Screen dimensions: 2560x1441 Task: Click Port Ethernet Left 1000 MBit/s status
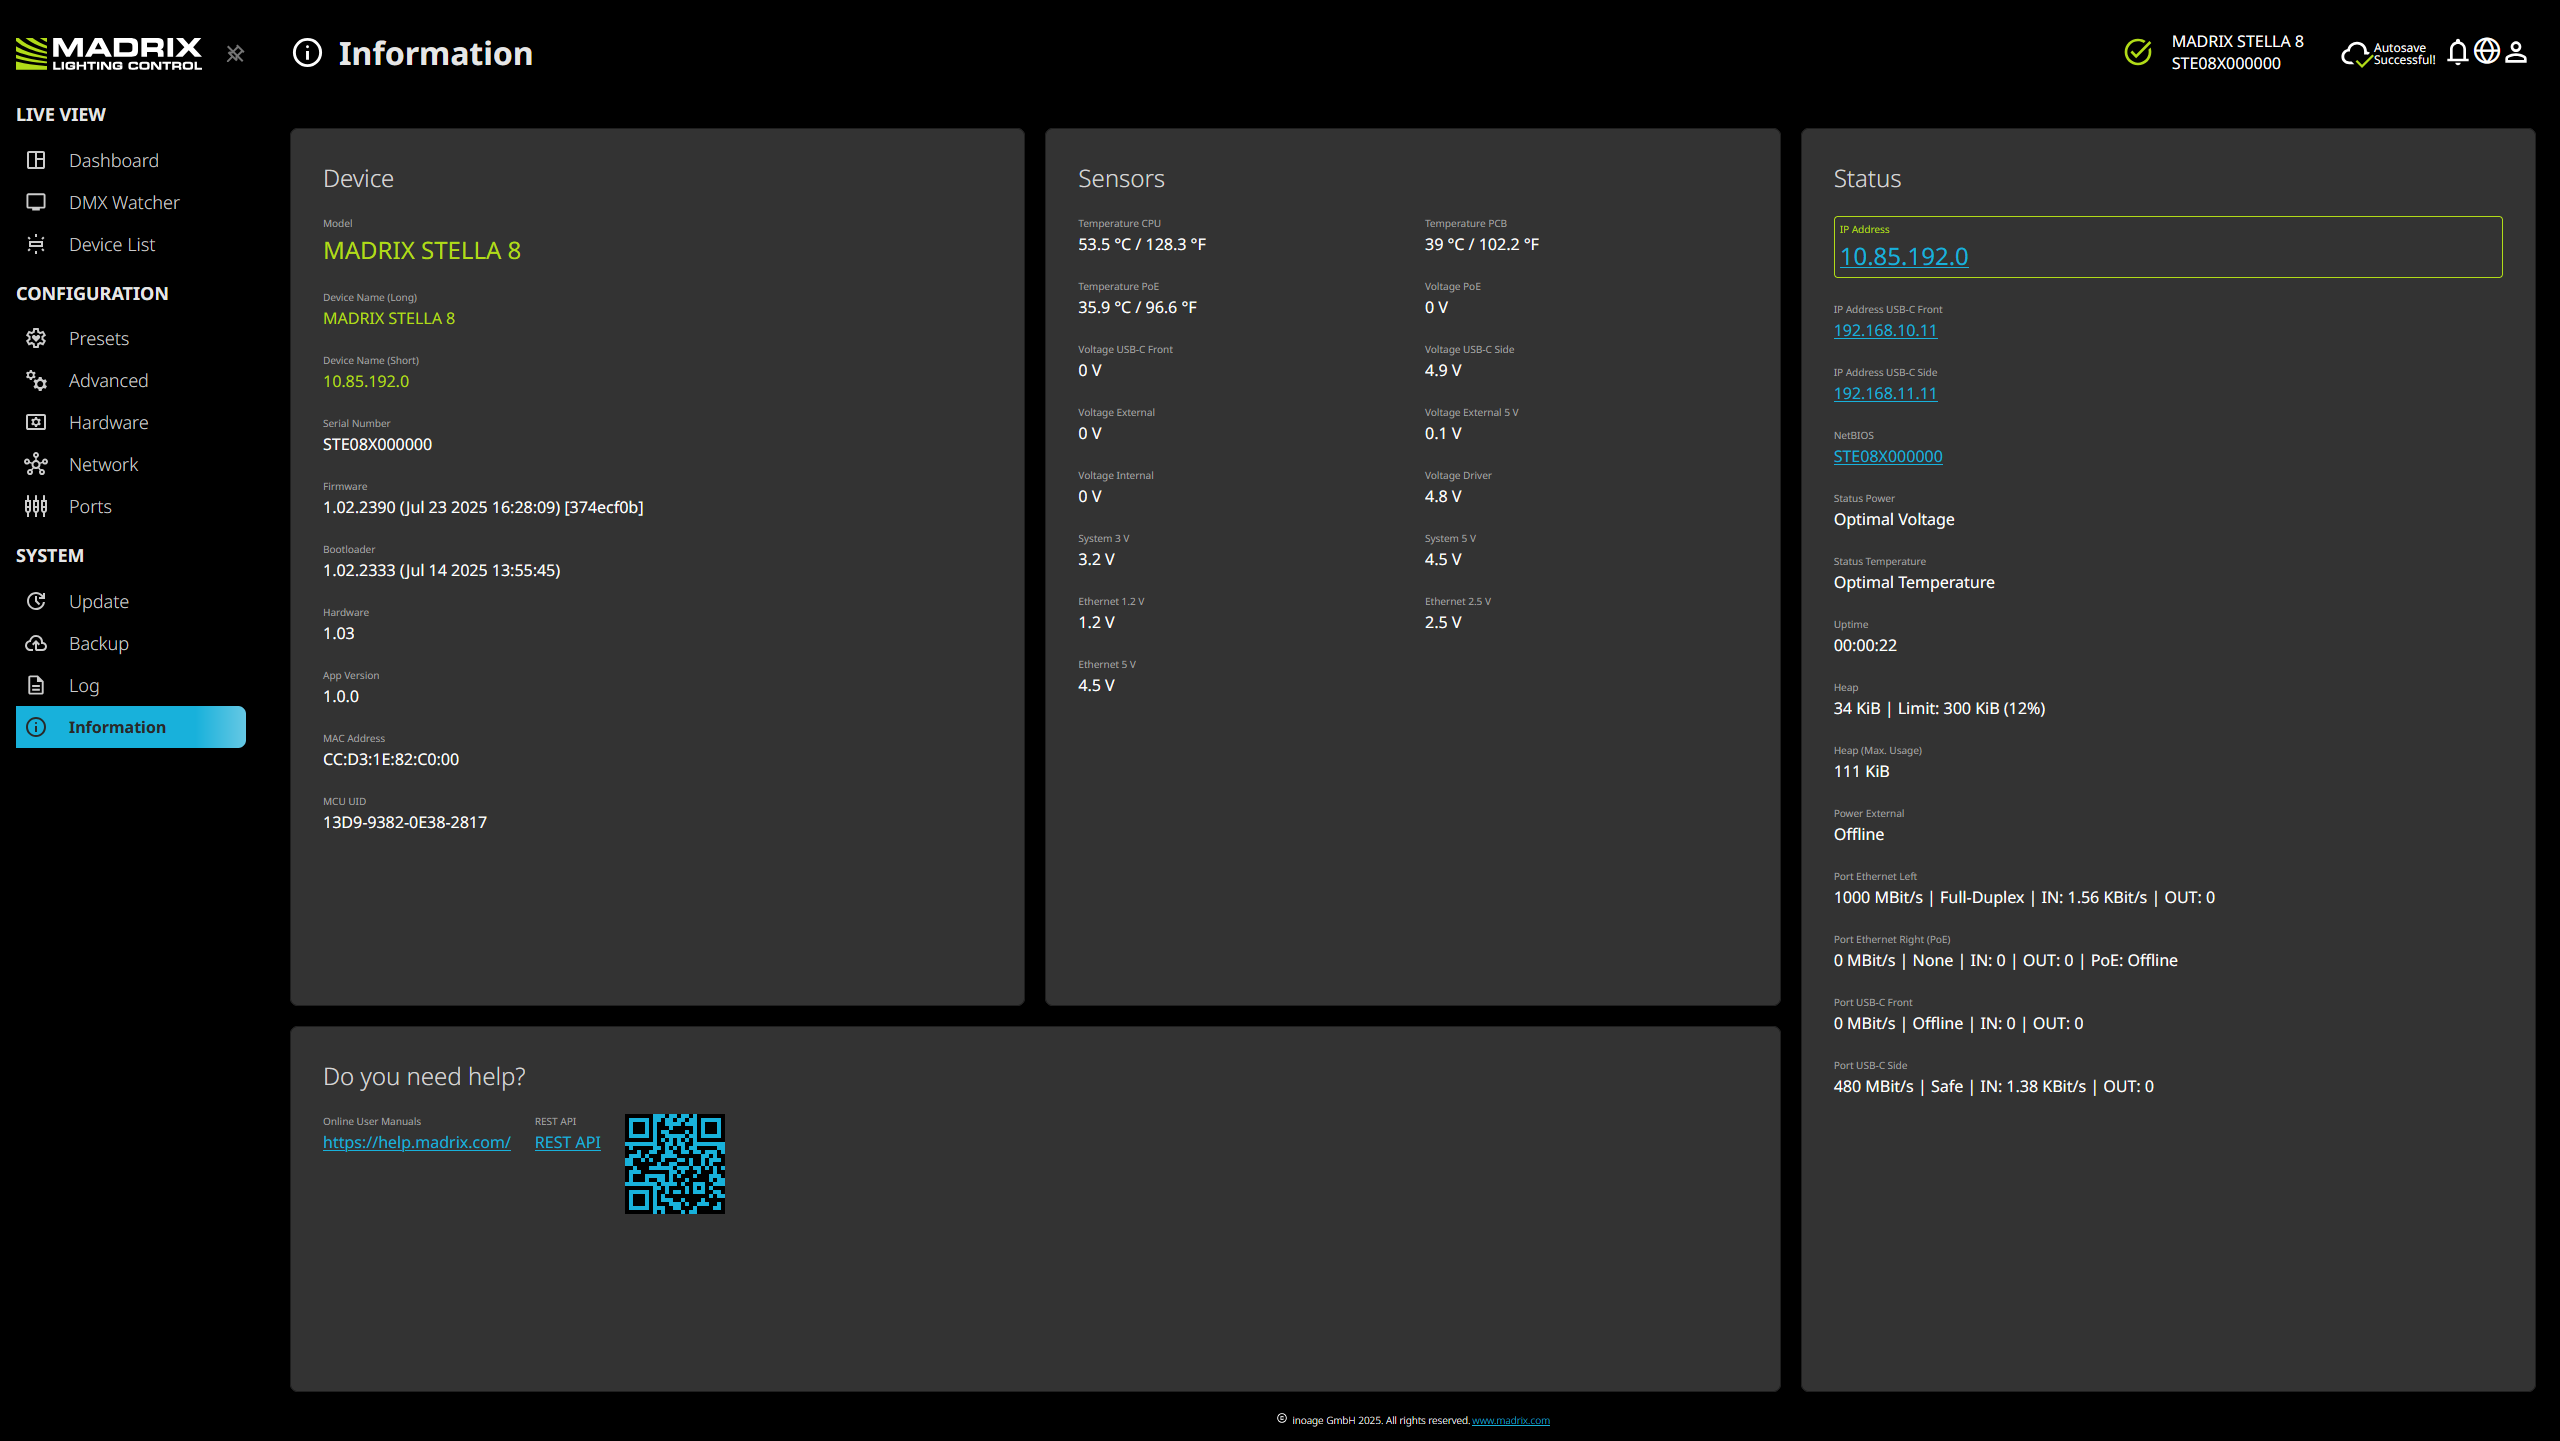pos(2023,897)
